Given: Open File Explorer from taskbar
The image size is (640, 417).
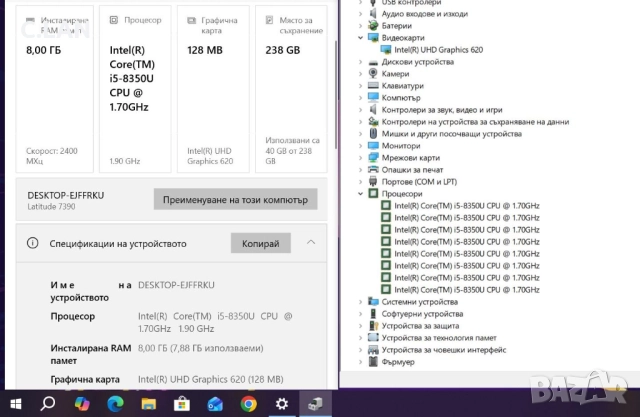Looking at the screenshot, I should (149, 404).
